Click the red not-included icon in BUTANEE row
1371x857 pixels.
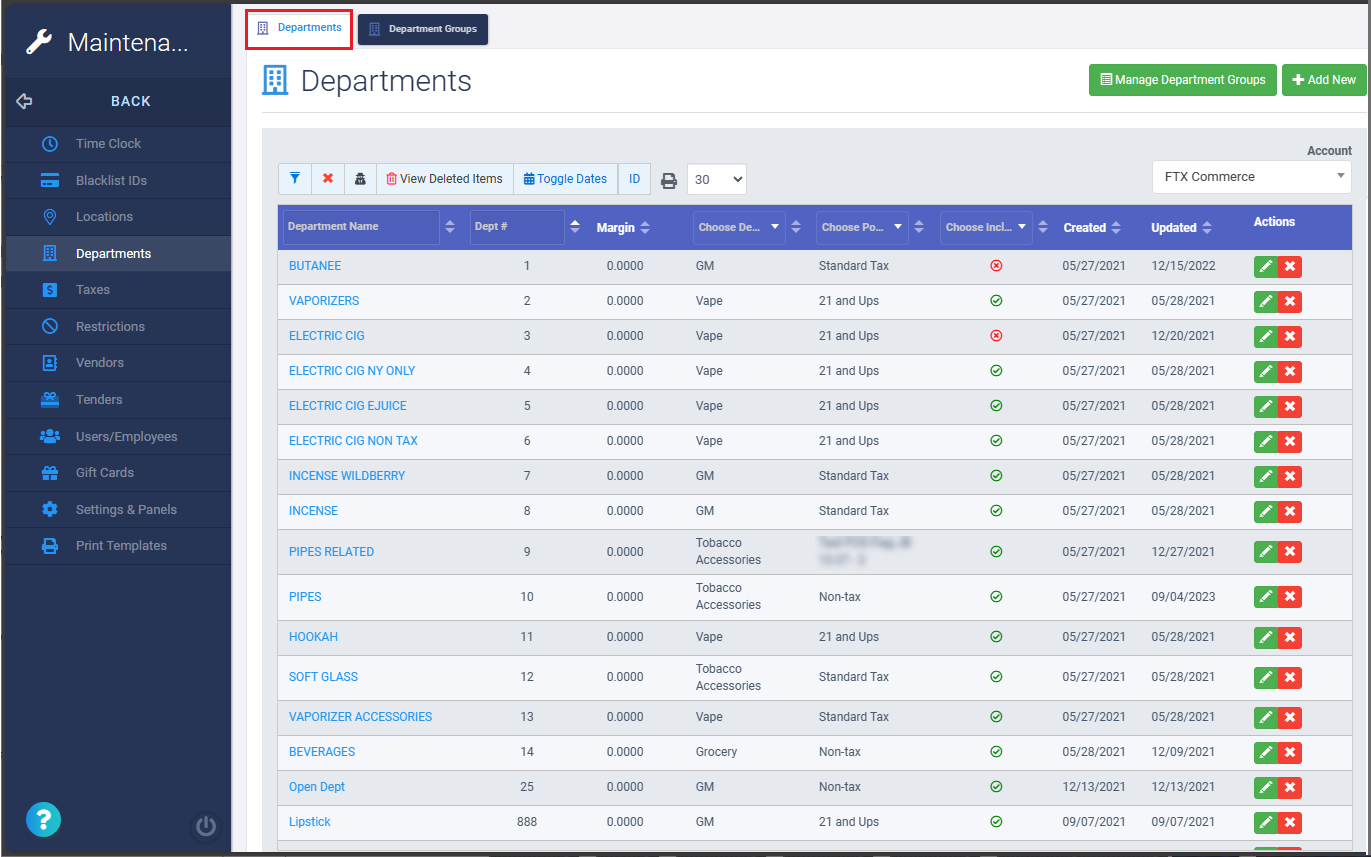pos(996,266)
